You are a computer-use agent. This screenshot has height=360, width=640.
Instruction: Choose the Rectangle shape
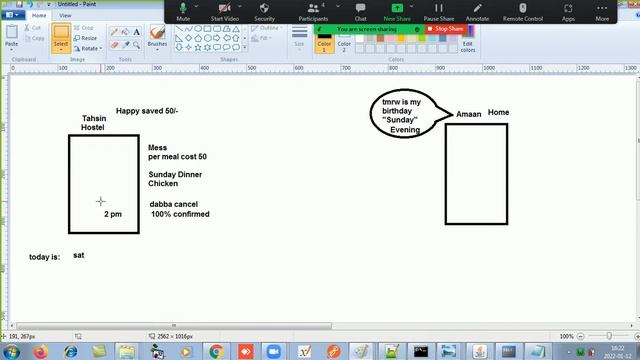(207, 29)
